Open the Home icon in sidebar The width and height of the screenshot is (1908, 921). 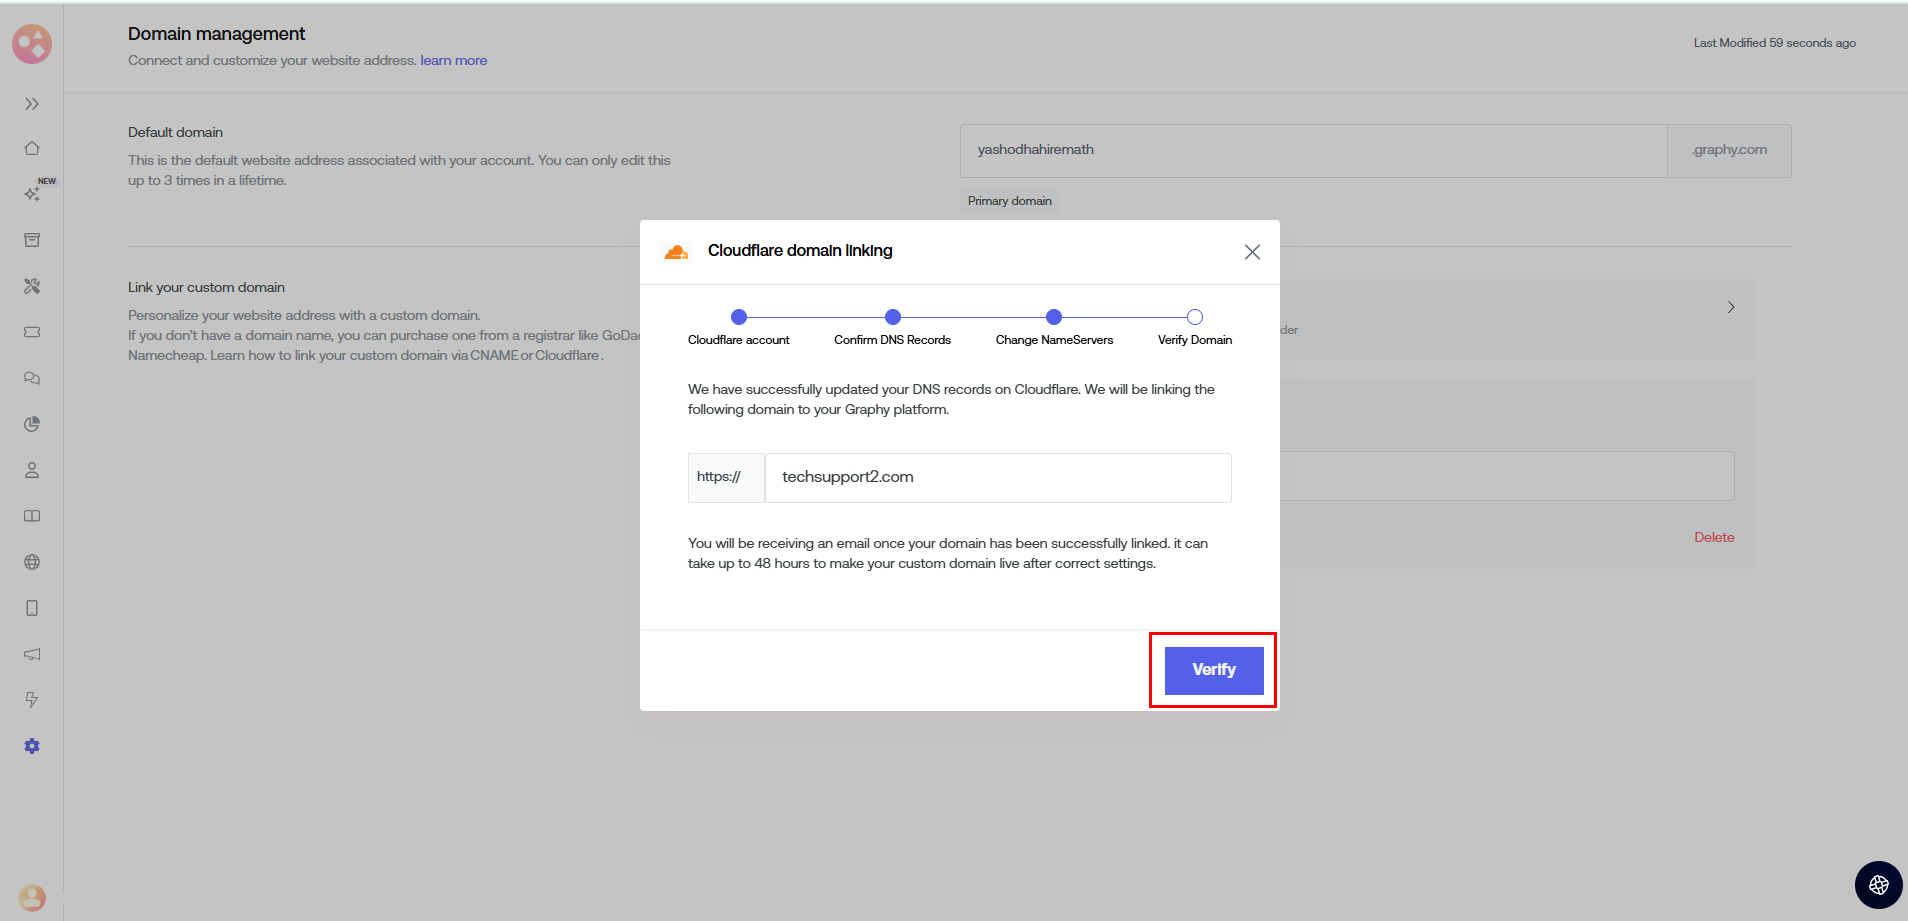tap(32, 148)
